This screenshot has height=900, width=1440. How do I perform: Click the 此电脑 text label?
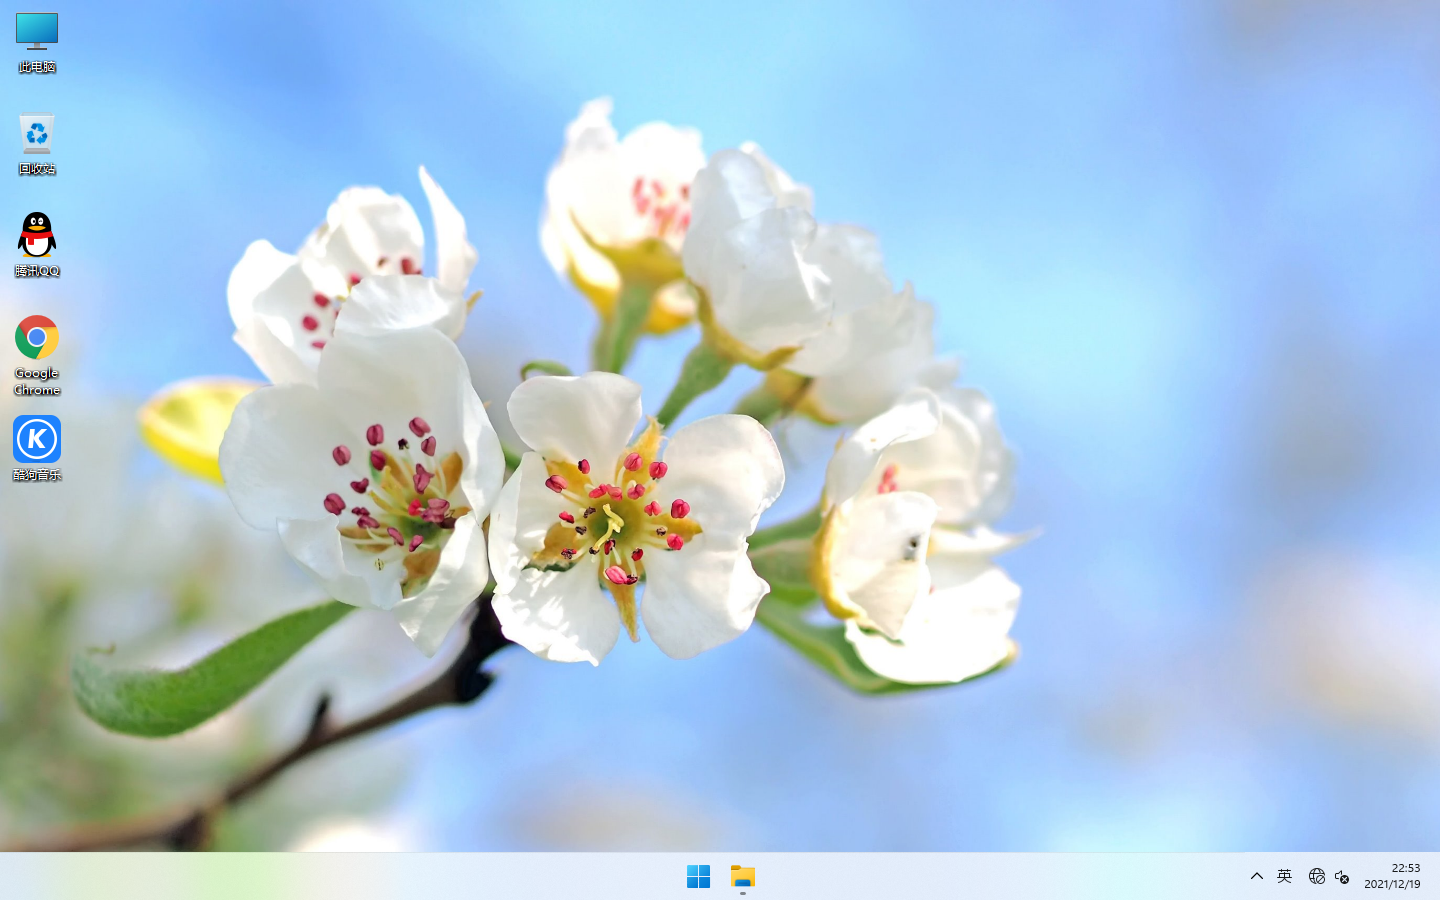point(37,67)
